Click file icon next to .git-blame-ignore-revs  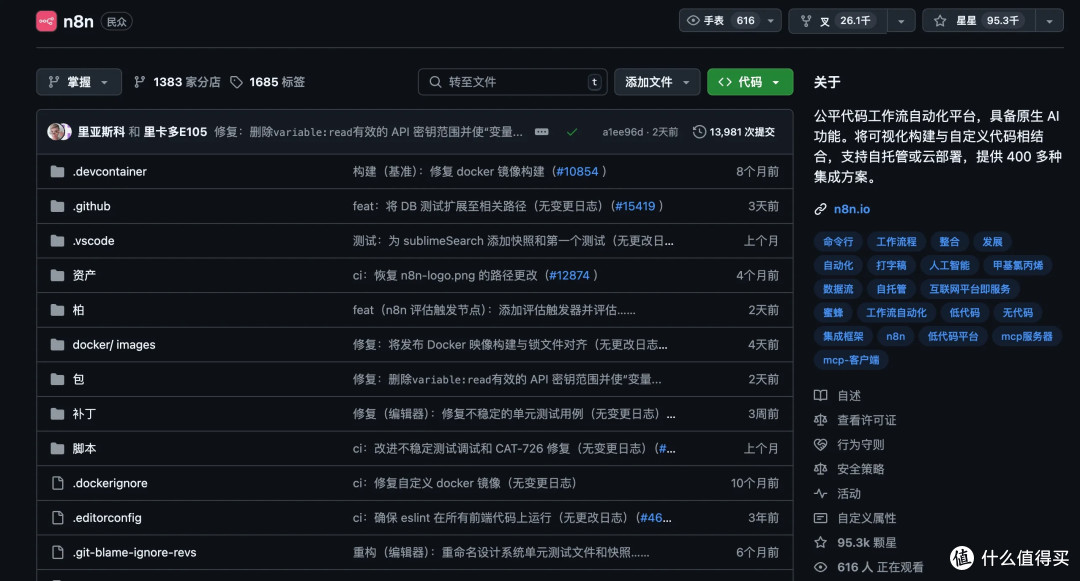click(x=58, y=552)
